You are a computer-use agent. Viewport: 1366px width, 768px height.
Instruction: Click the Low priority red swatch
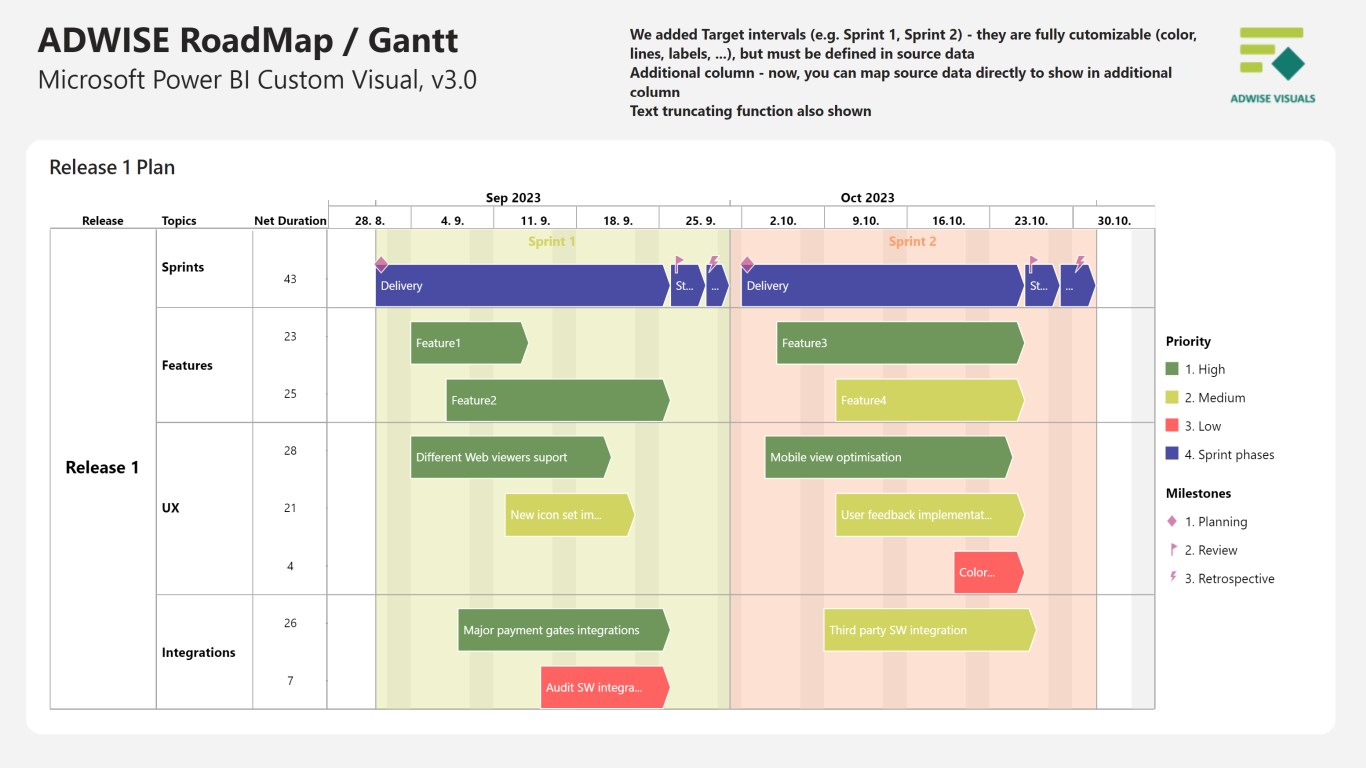tap(1172, 426)
